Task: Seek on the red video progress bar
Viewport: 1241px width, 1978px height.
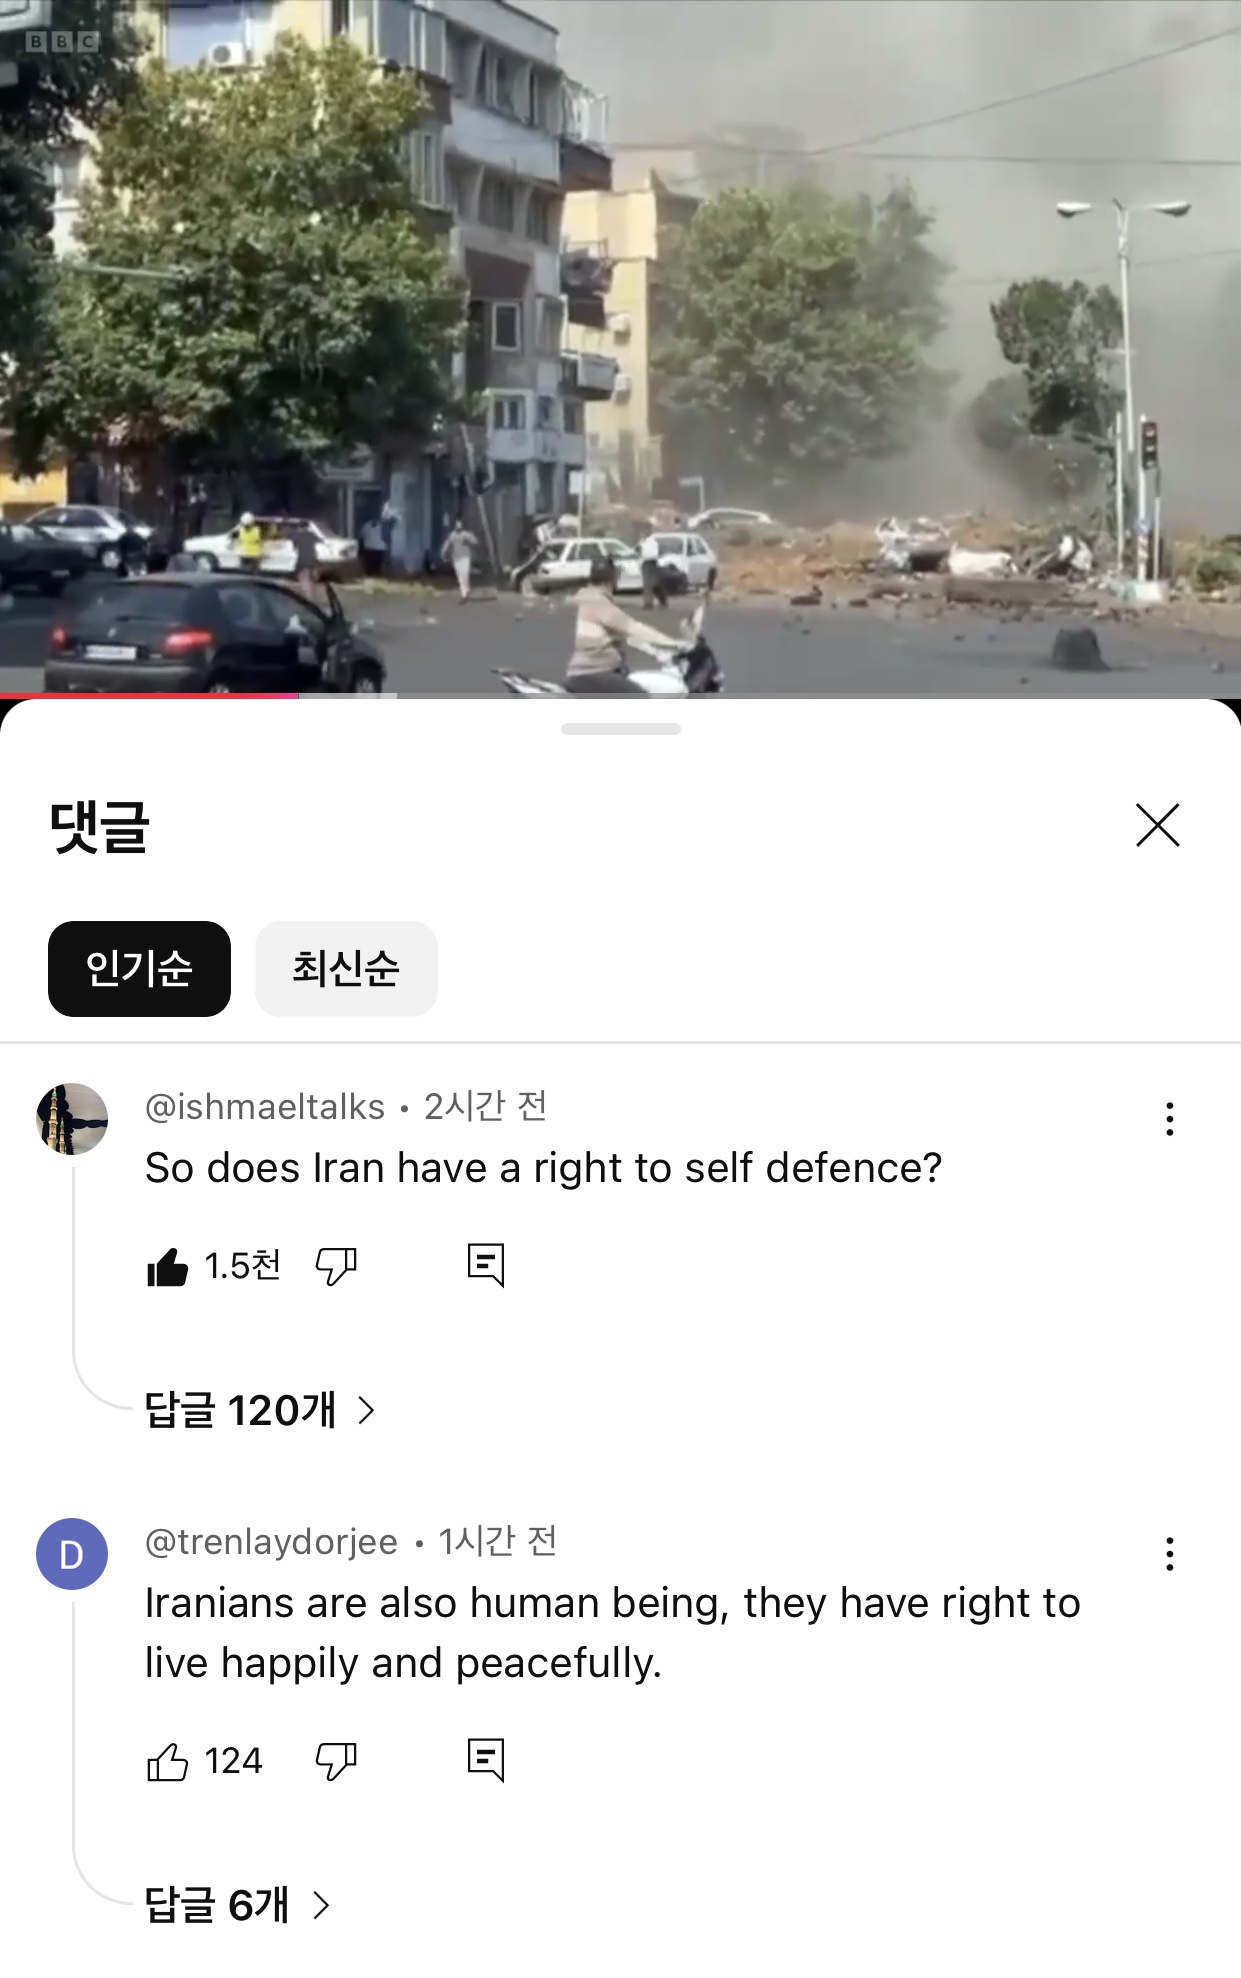Action: (620, 695)
